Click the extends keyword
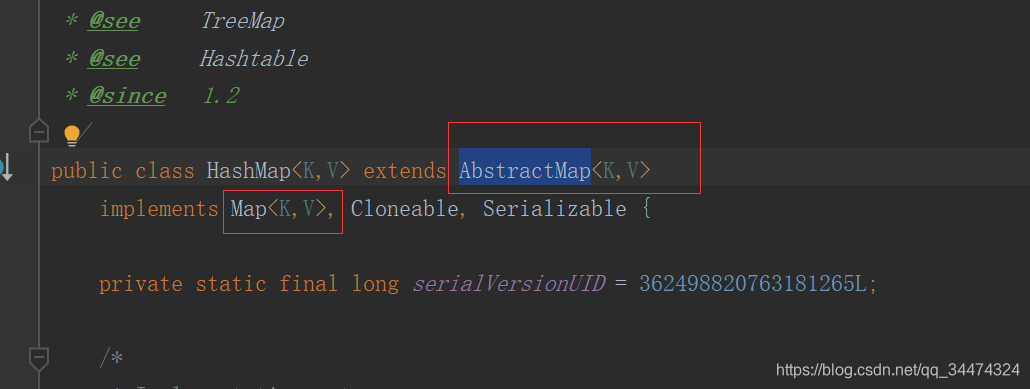This screenshot has width=1030, height=389. [x=405, y=171]
